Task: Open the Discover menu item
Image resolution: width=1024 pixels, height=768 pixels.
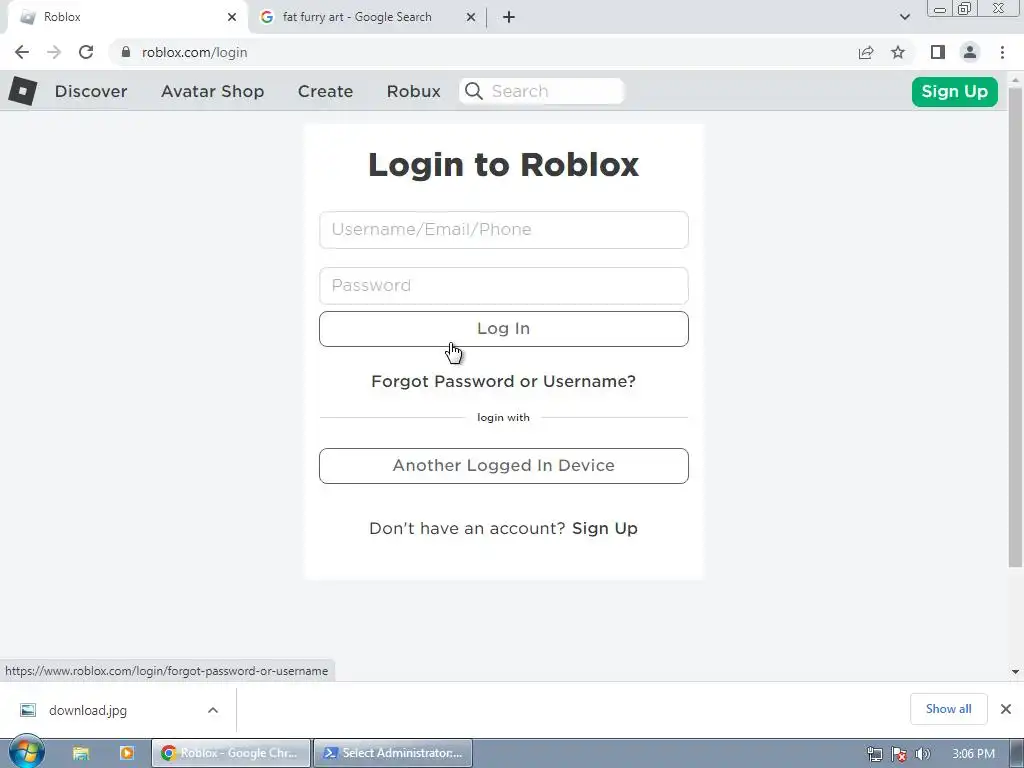Action: (x=91, y=91)
